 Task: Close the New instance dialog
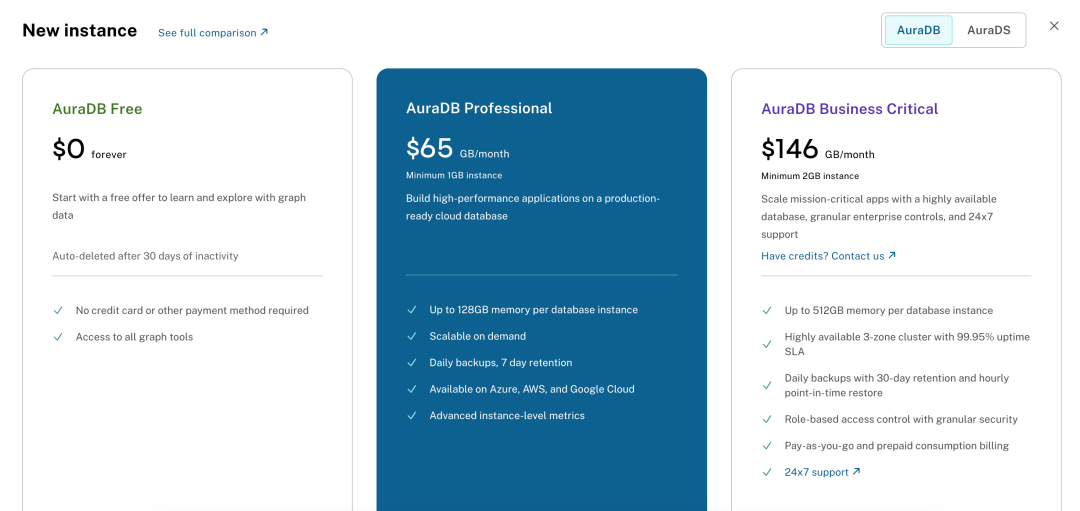(x=1054, y=26)
